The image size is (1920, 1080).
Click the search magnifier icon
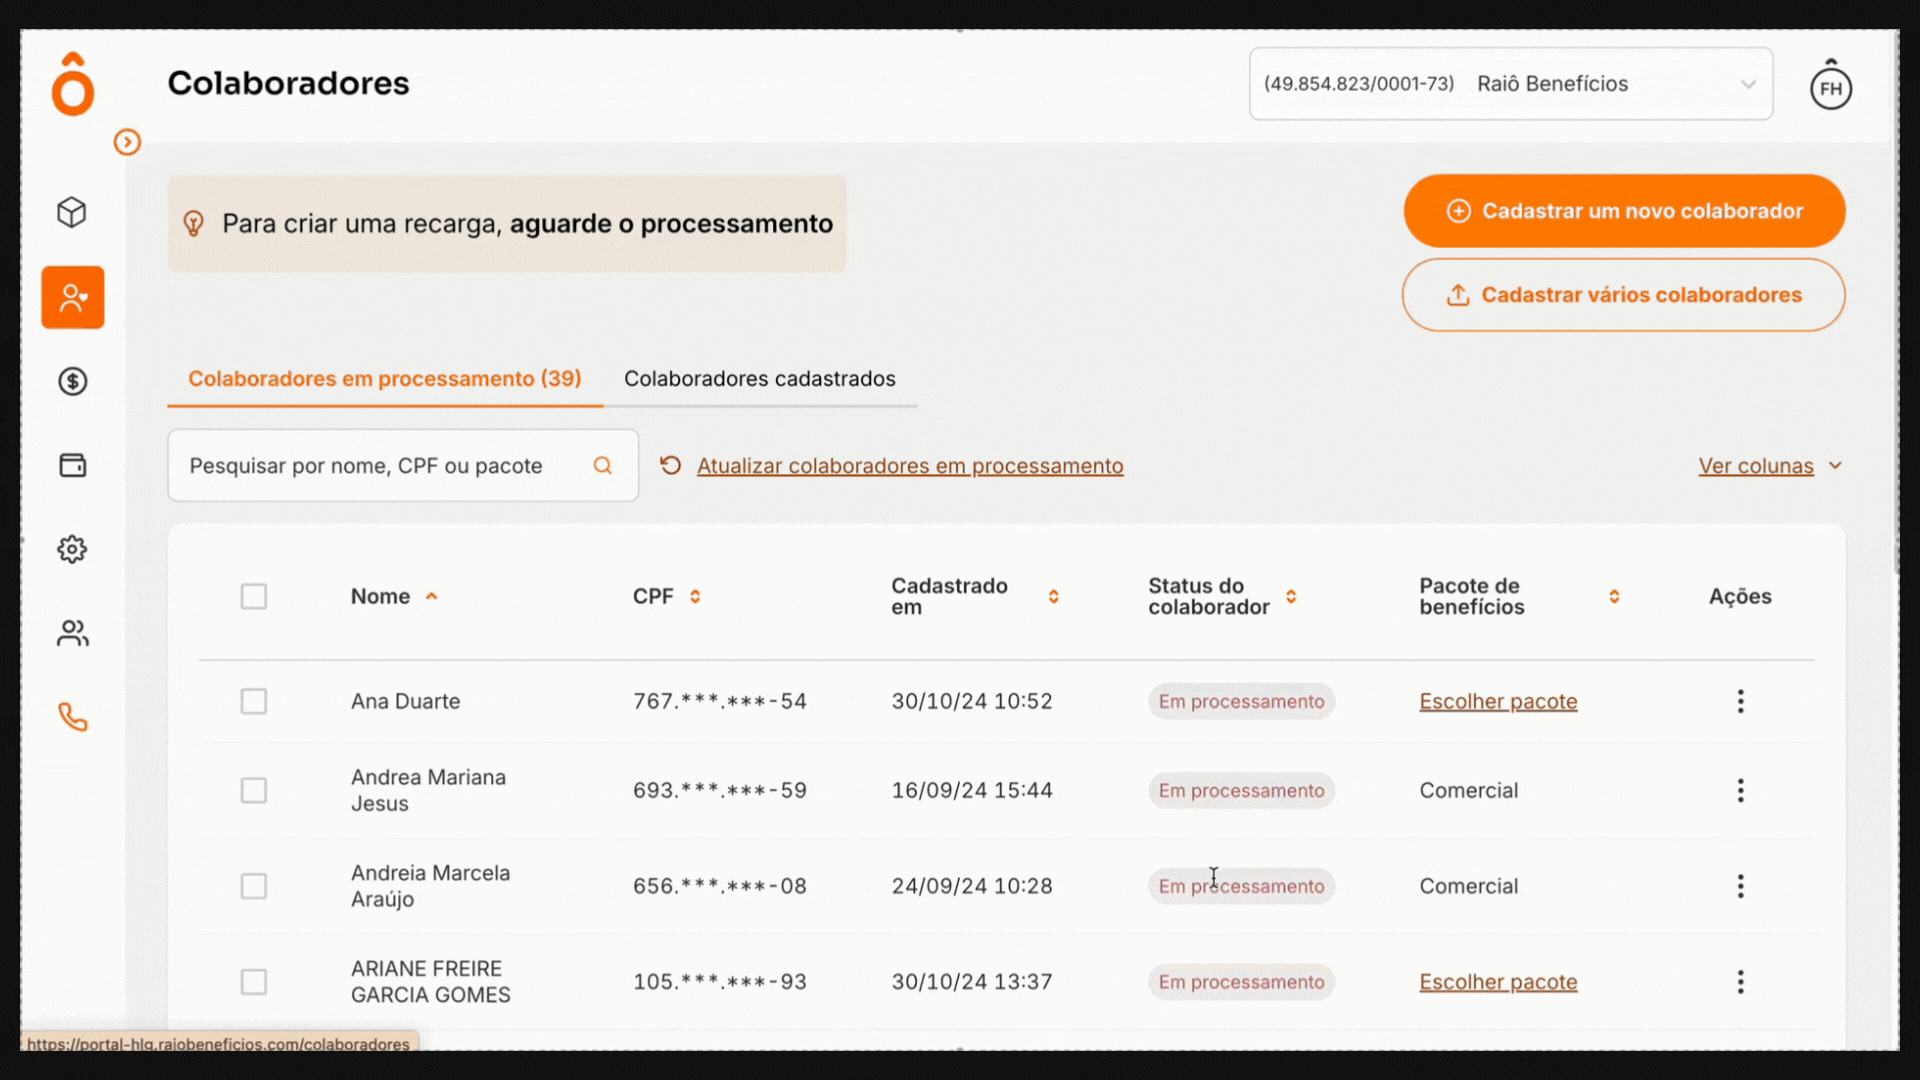[603, 465]
